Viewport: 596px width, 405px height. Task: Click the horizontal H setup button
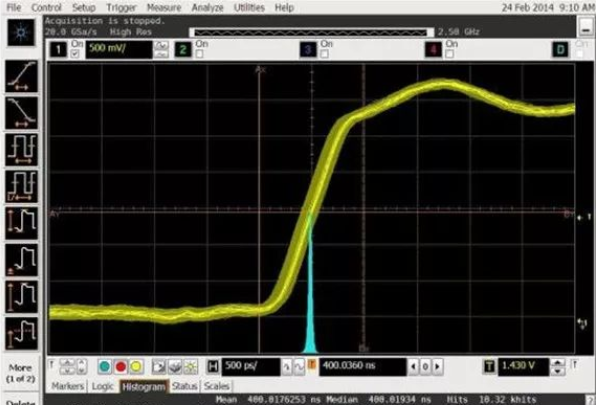tap(213, 367)
